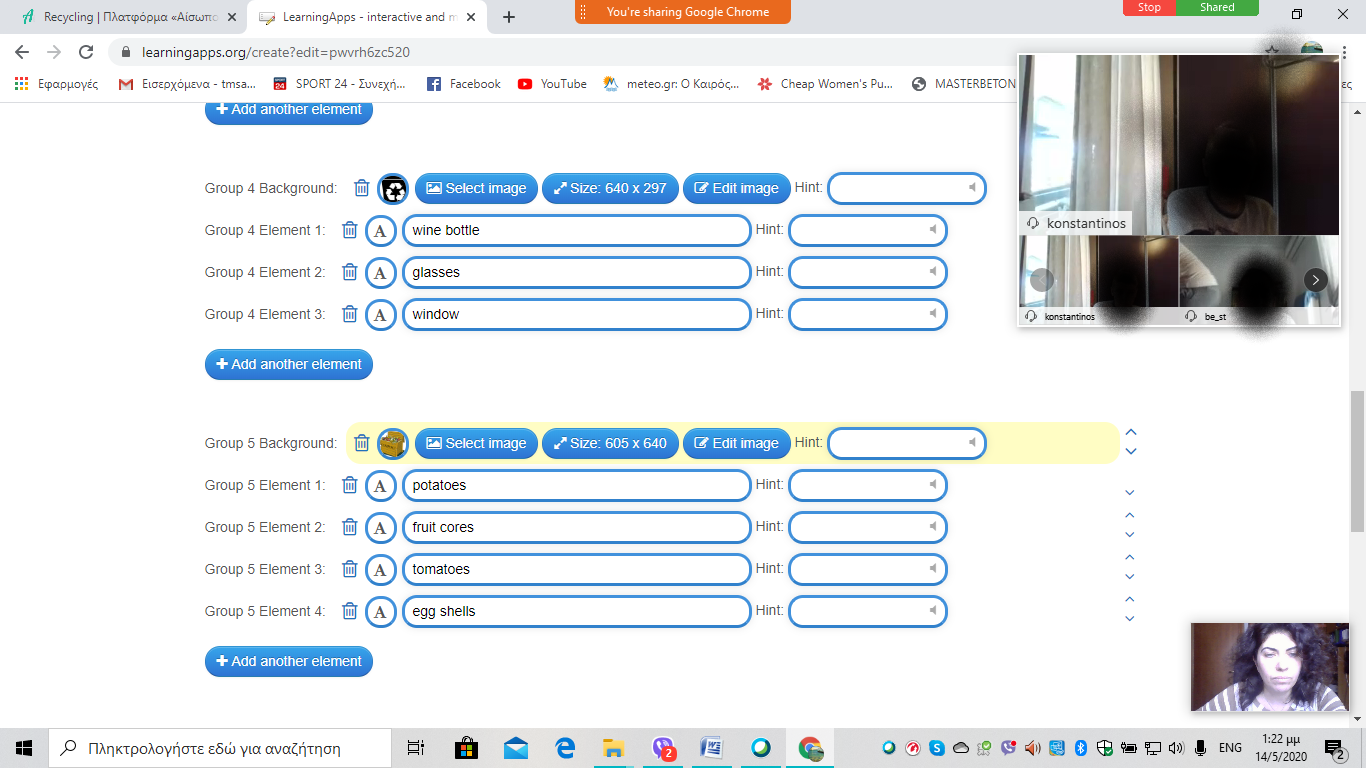
Task: Click the window text input field
Action: click(x=576, y=314)
